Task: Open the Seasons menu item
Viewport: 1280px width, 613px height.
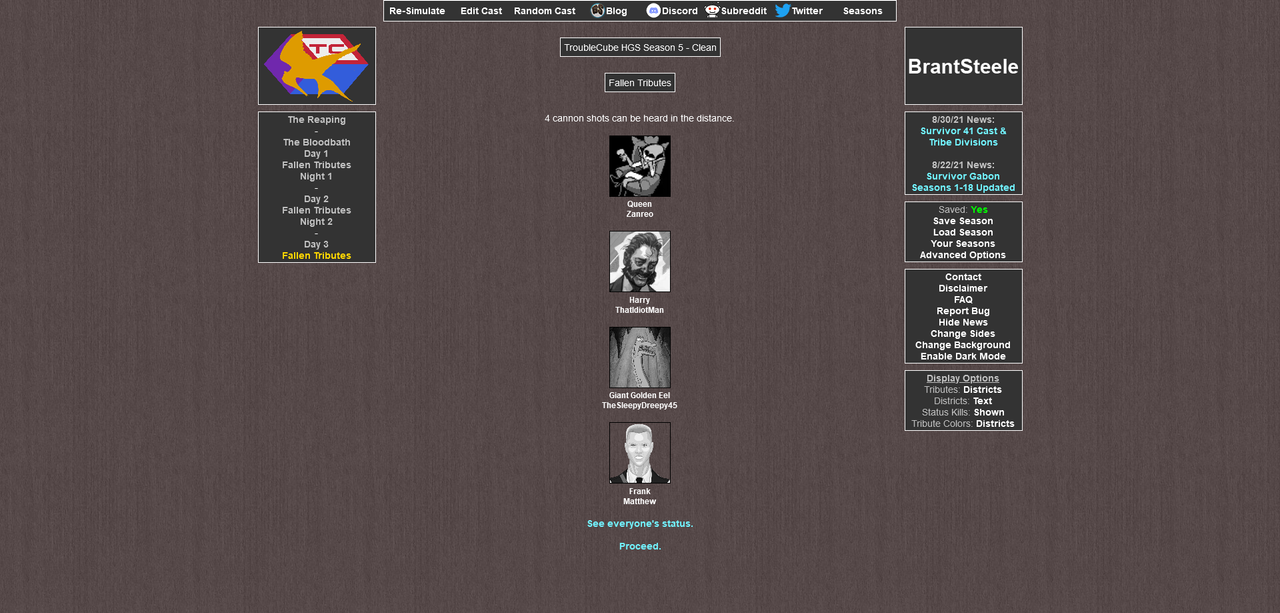Action: (x=862, y=11)
